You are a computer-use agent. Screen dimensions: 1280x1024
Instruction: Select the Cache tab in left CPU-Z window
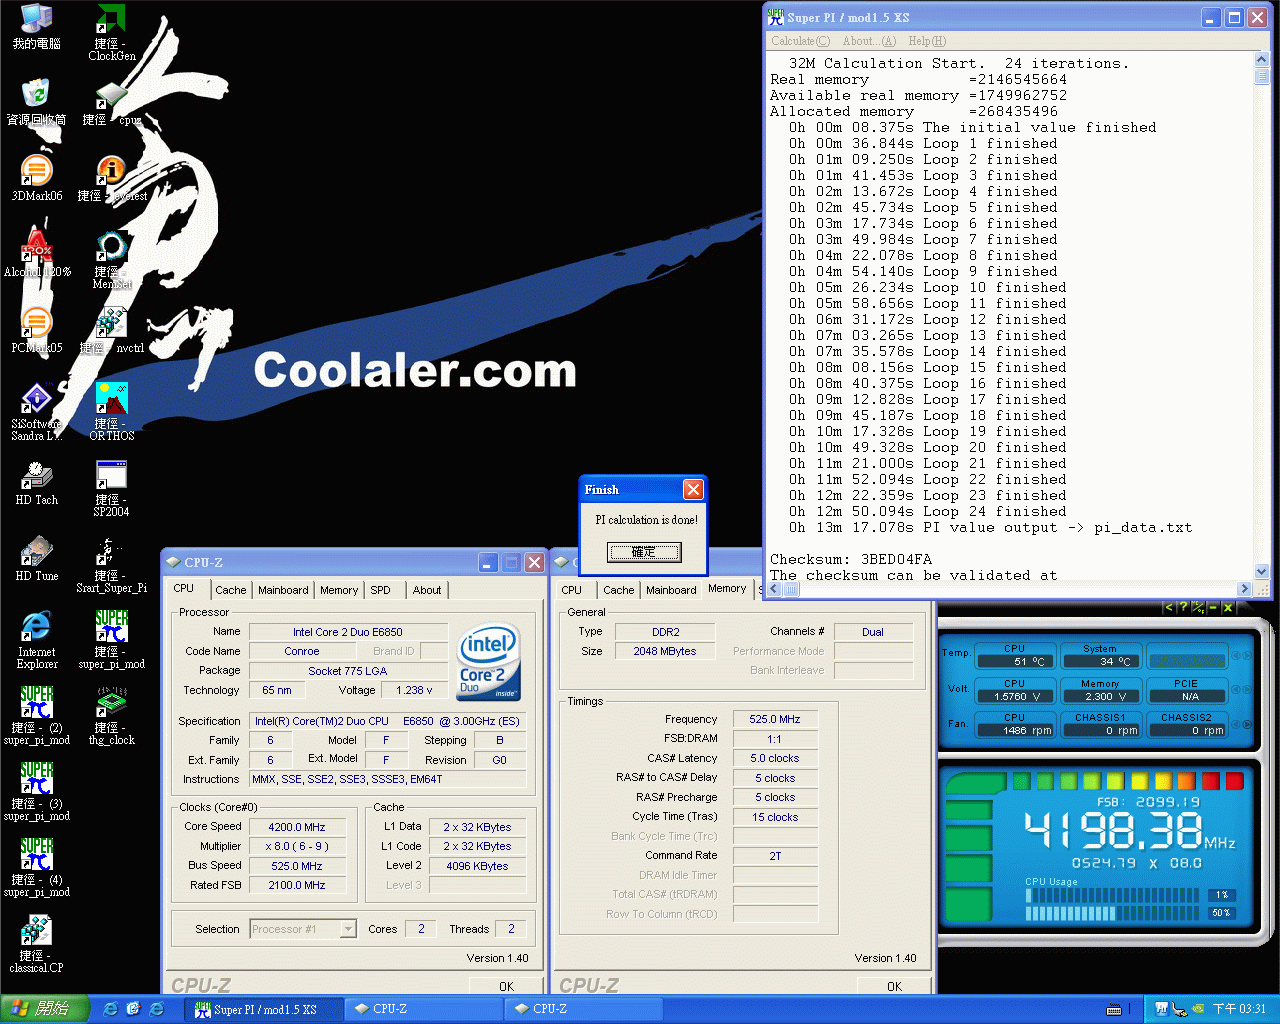[x=231, y=590]
